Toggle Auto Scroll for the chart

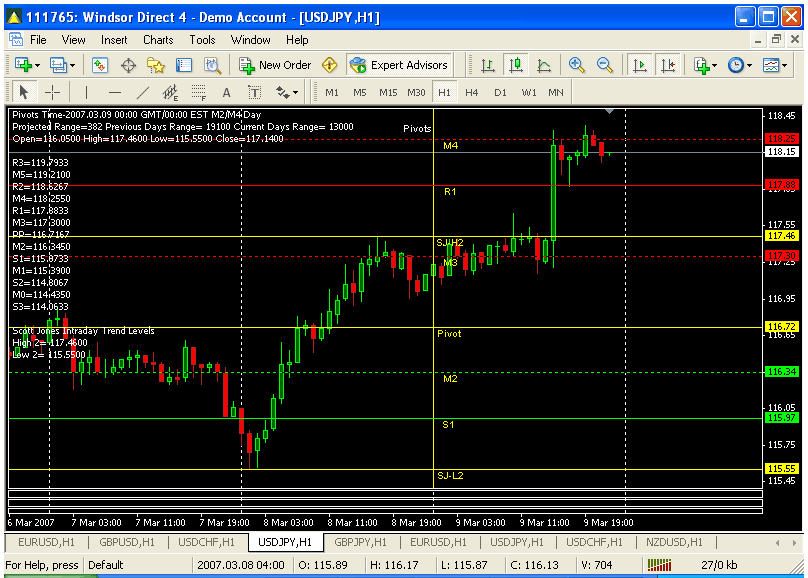pos(639,65)
